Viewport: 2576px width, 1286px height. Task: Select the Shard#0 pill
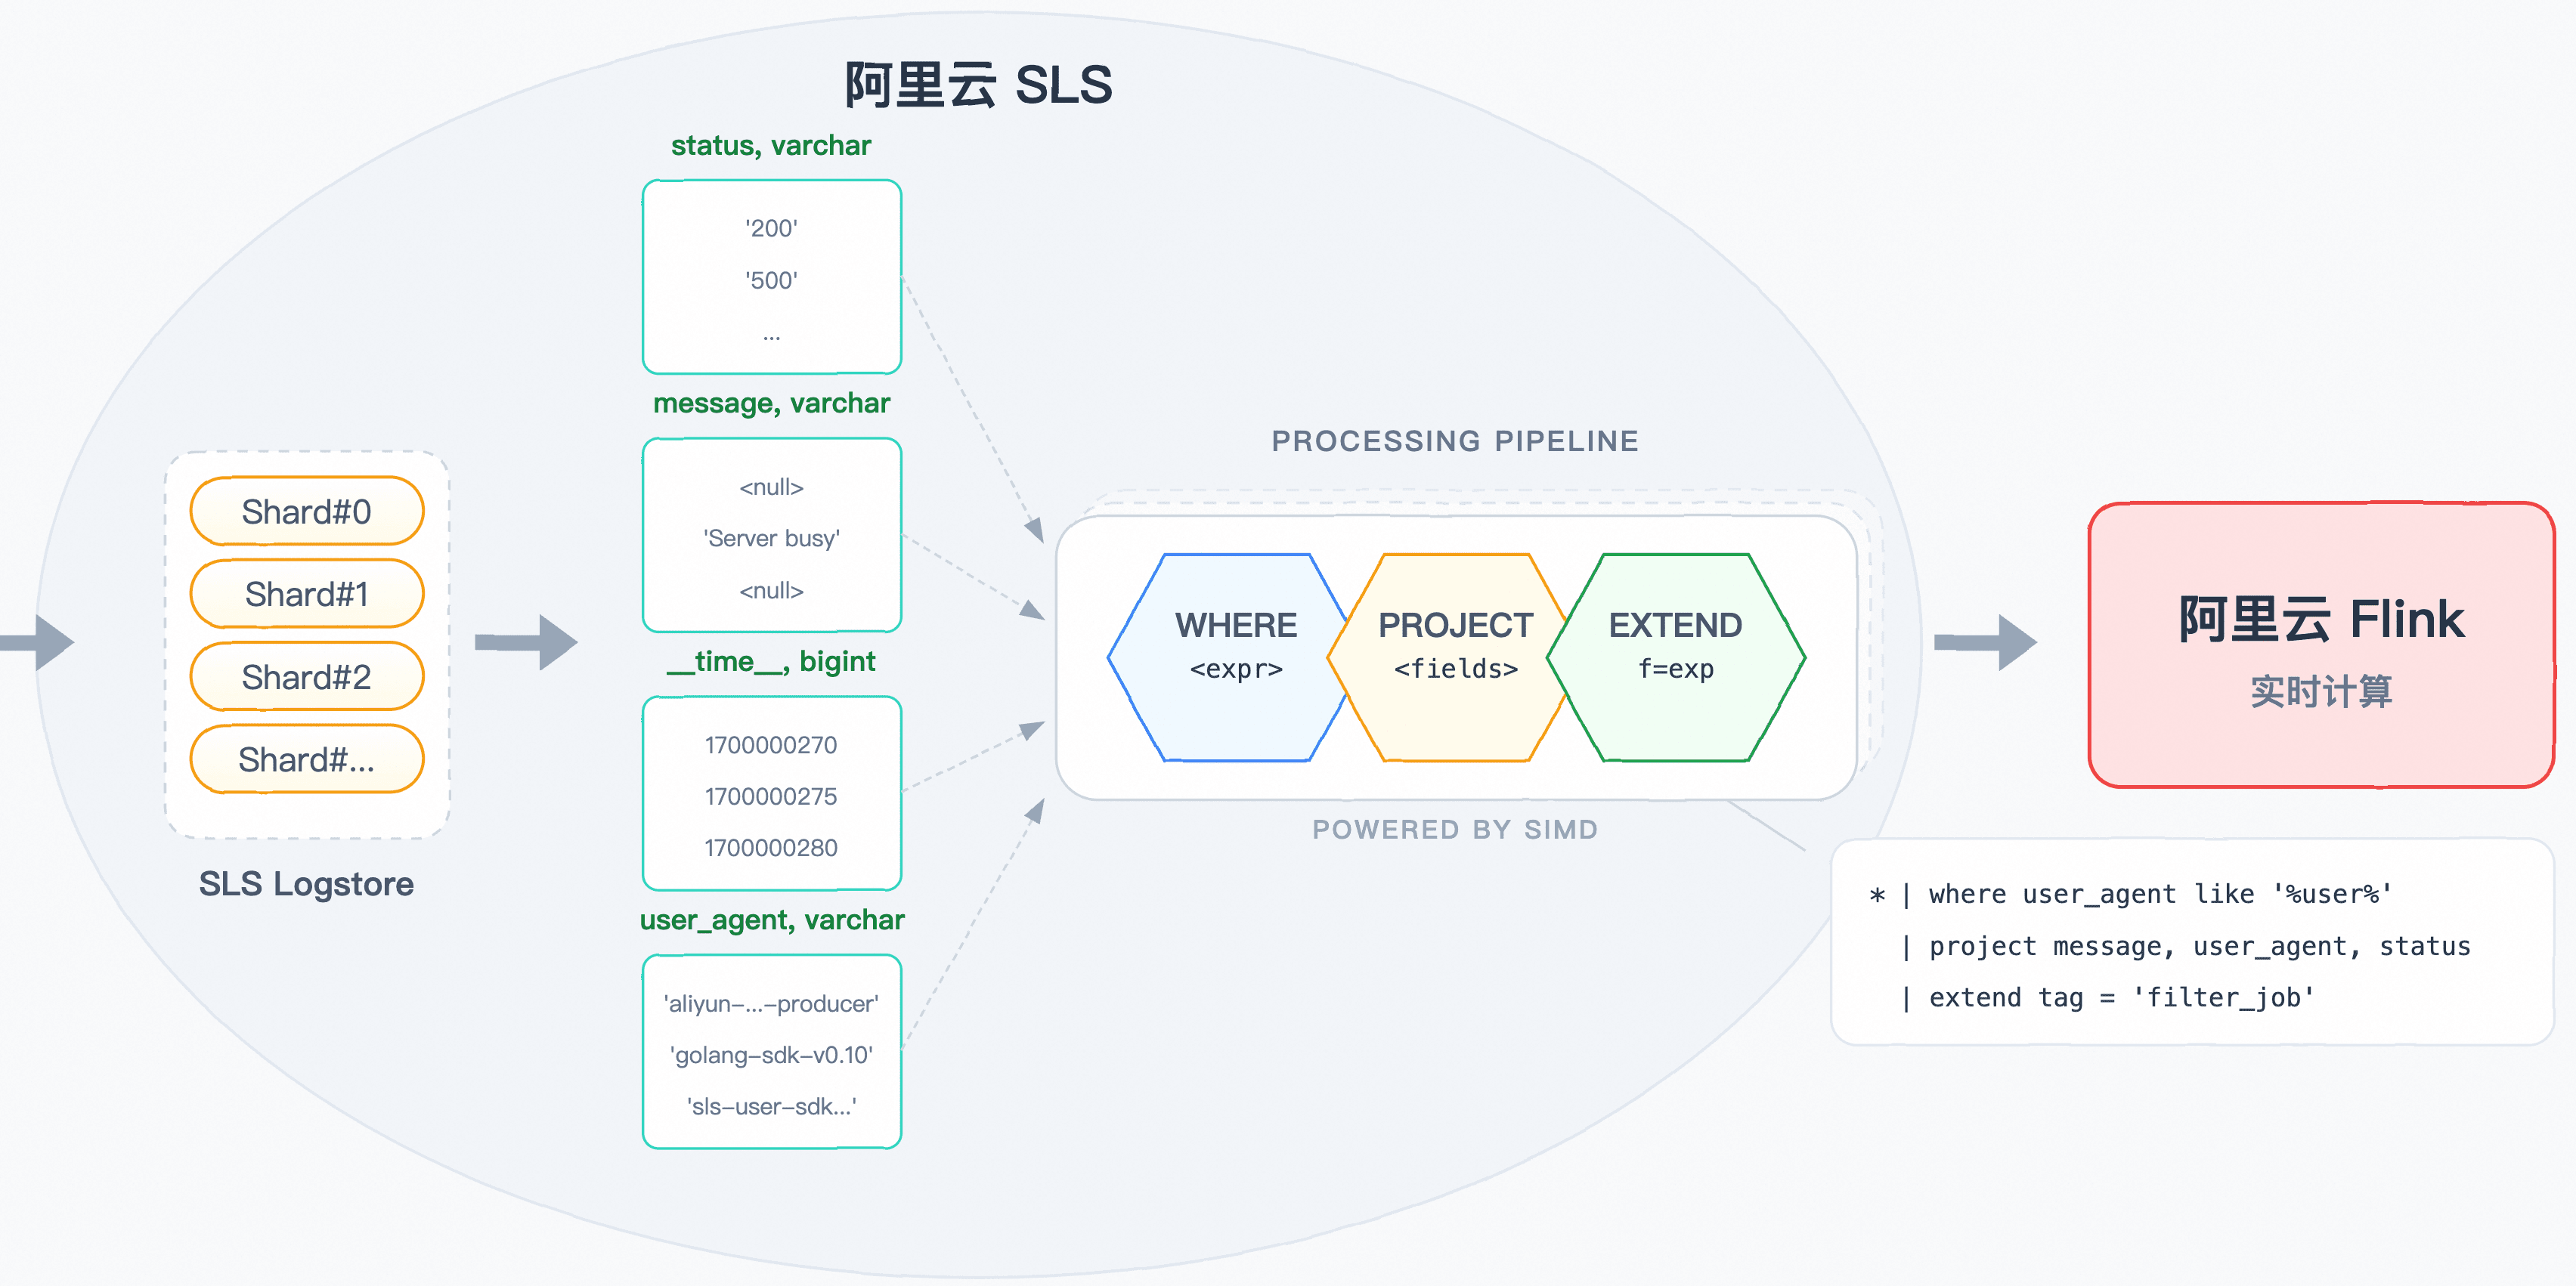point(306,511)
